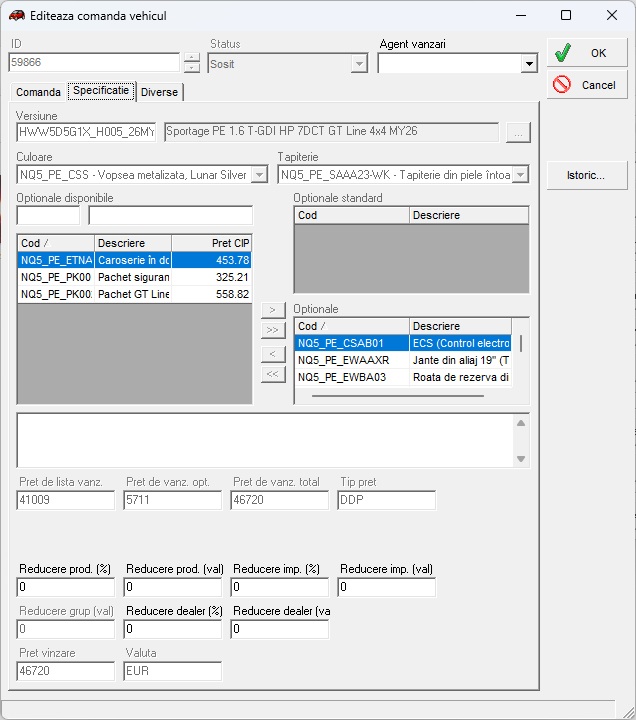Open the Agent vanzari dropdown
636x720 pixels.
pyautogui.click(x=529, y=64)
